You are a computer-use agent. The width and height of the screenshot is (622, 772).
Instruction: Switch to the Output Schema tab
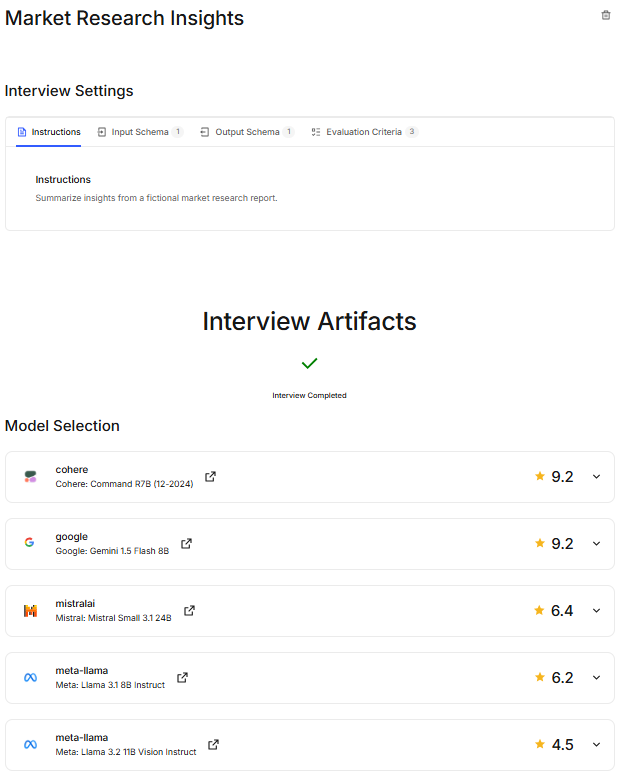246,132
